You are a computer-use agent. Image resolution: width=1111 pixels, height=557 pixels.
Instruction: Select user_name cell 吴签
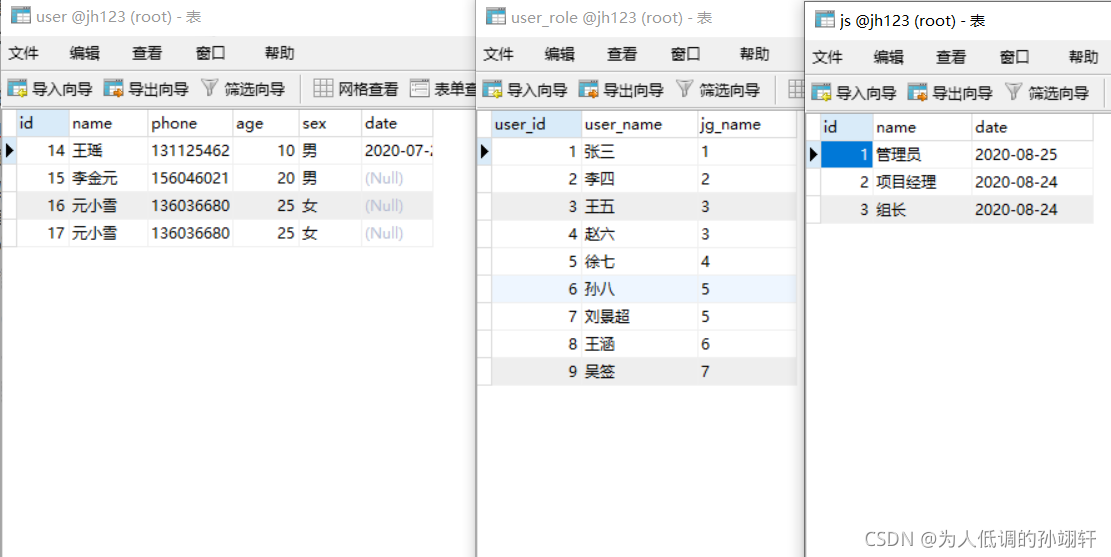pyautogui.click(x=640, y=371)
